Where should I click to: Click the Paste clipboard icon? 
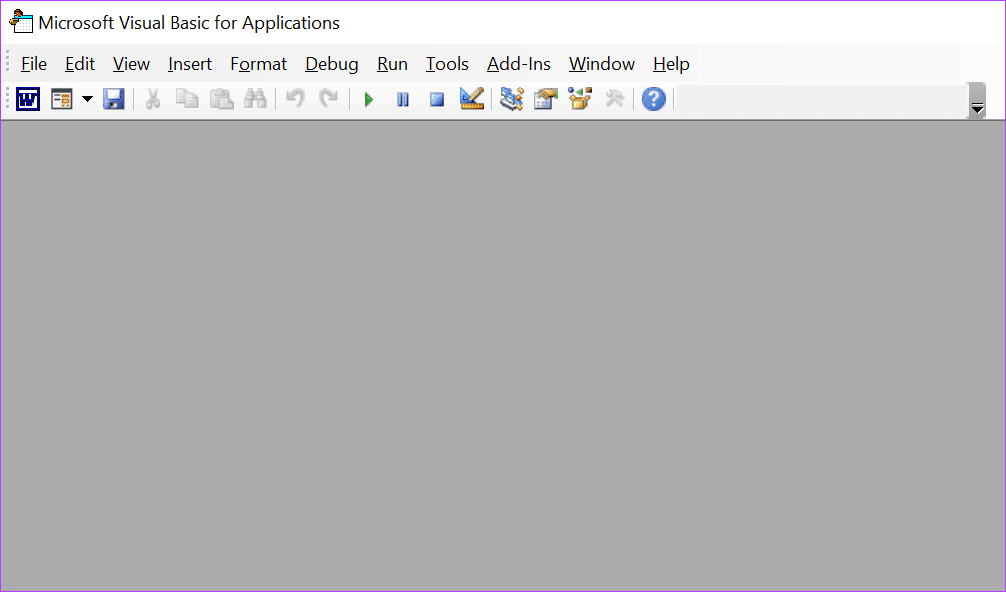[221, 99]
